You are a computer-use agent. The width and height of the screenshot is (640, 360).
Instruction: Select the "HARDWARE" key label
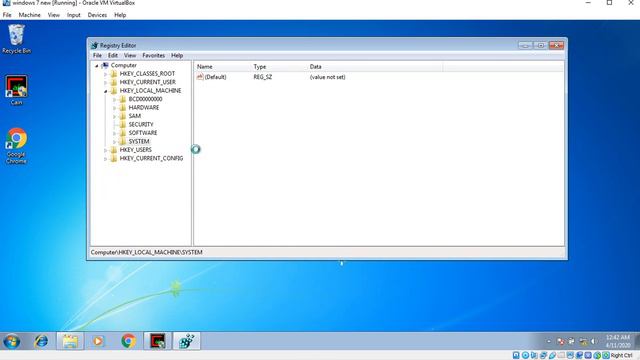pyautogui.click(x=144, y=108)
